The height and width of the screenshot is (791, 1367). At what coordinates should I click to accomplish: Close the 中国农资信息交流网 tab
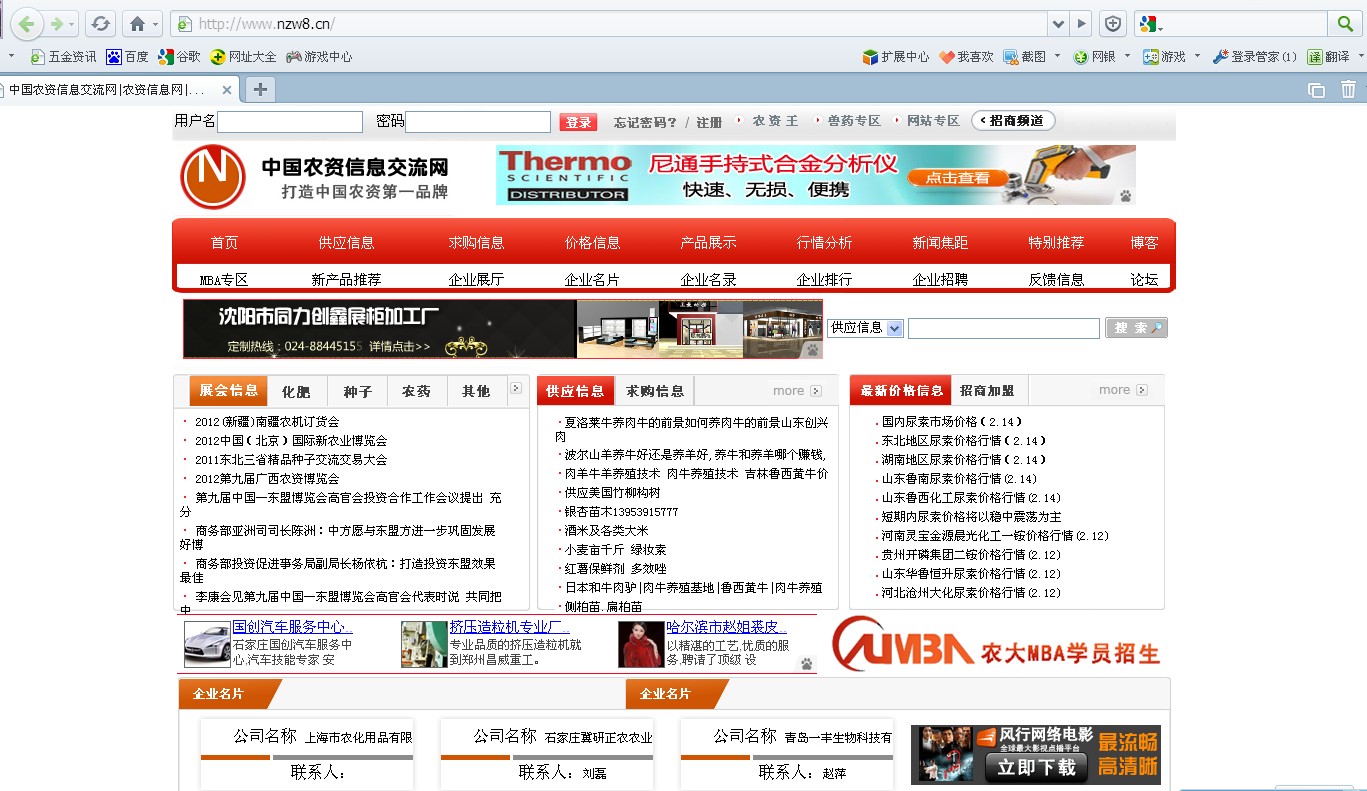pos(227,90)
